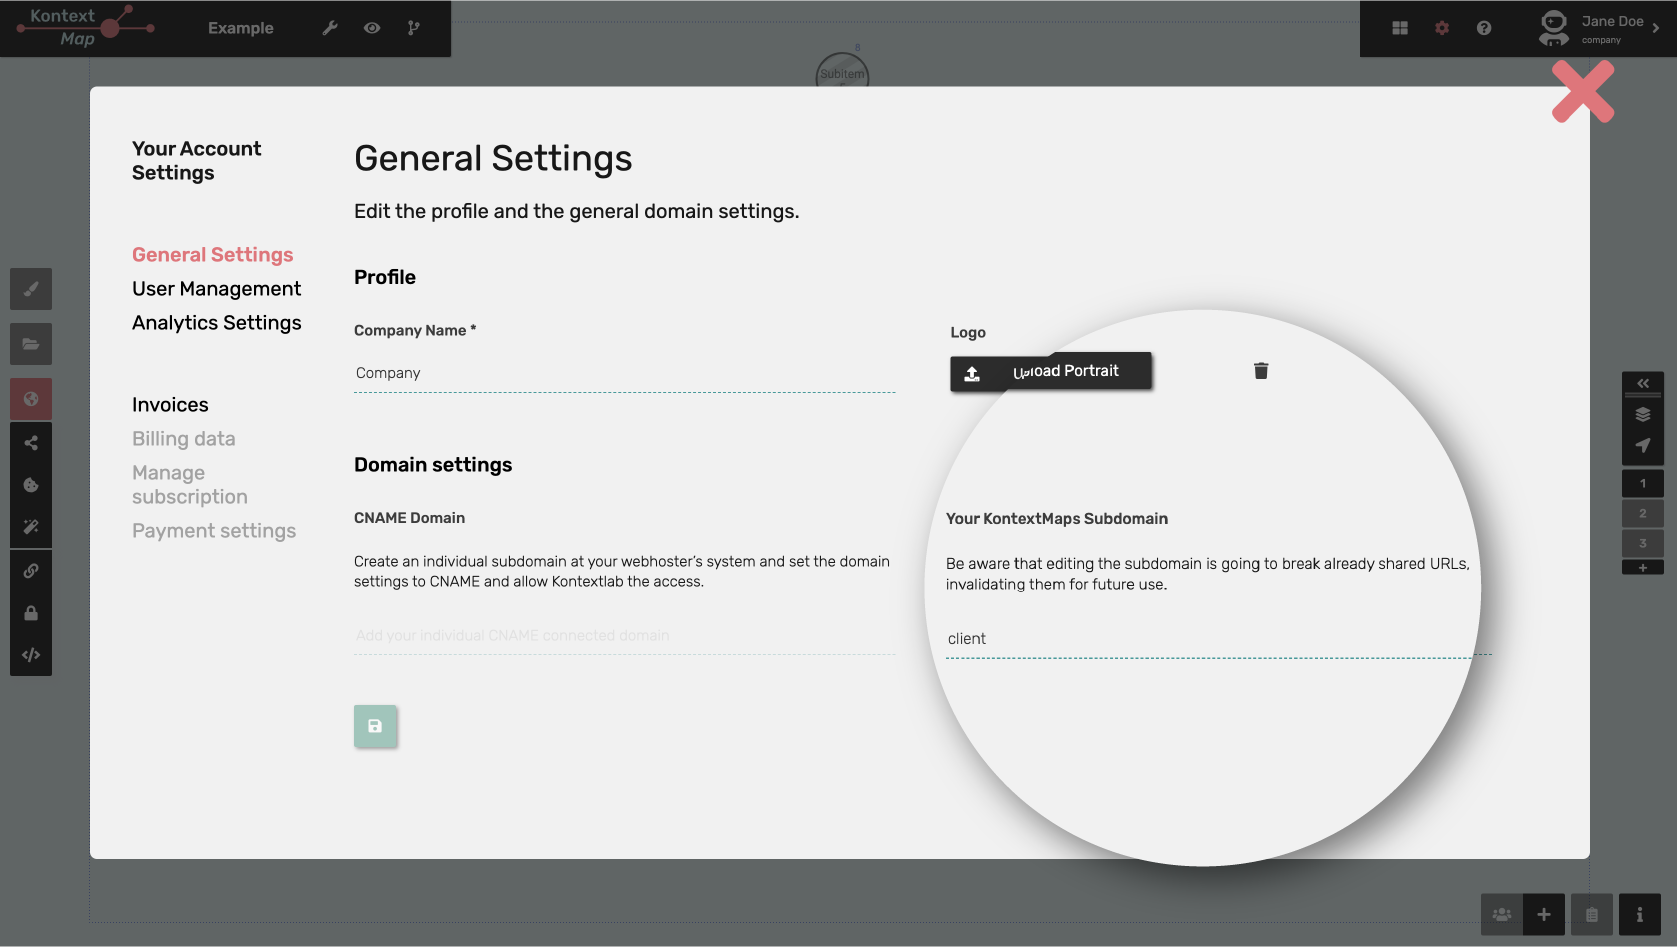The width and height of the screenshot is (1677, 947).
Task: Click the share icon in left sidebar
Action: tap(31, 443)
